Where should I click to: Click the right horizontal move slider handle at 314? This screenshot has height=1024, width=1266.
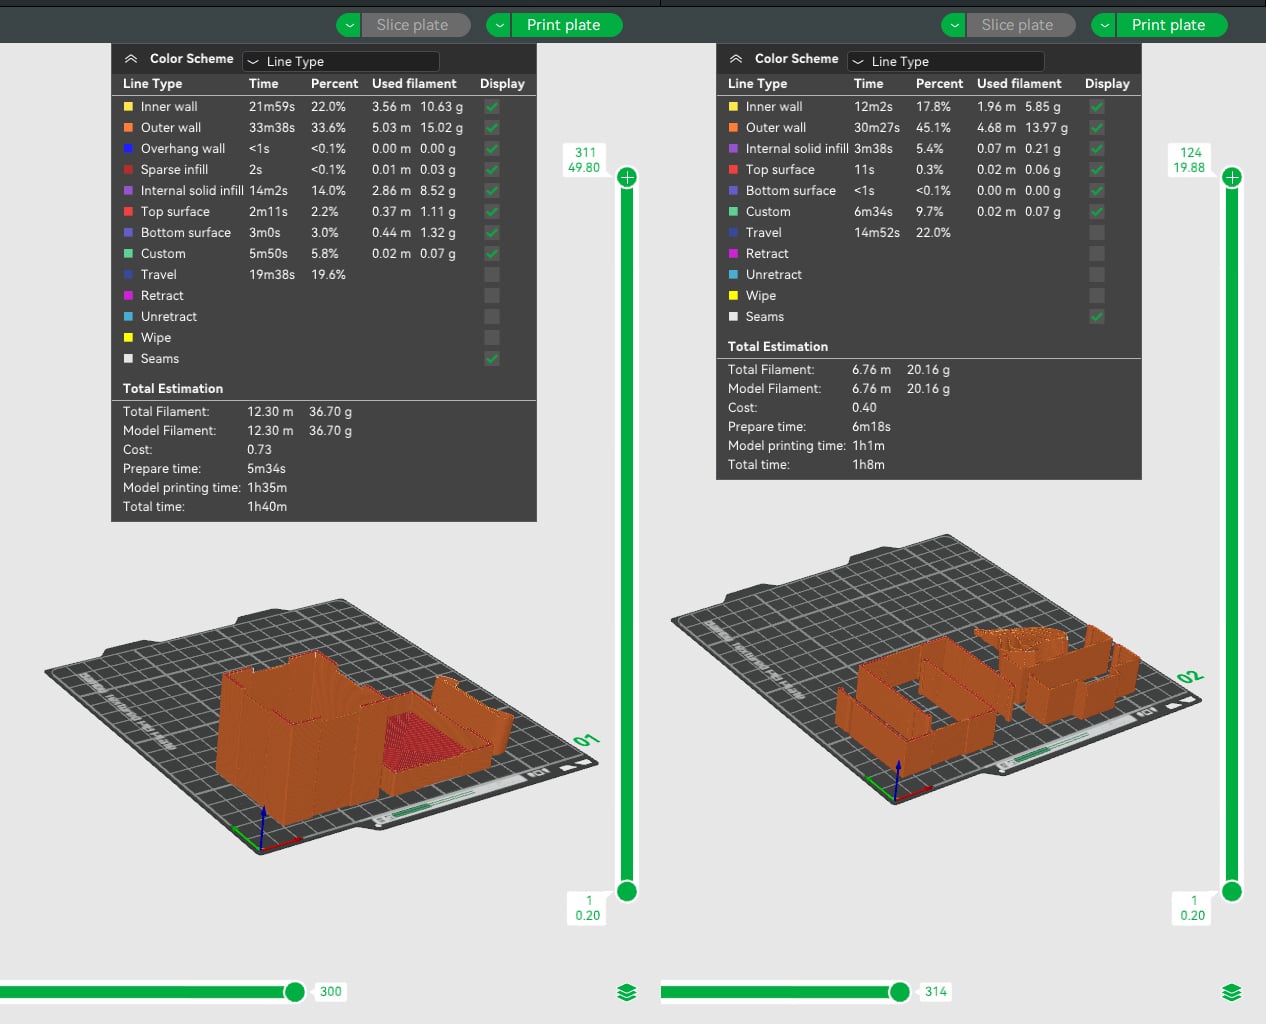click(x=900, y=992)
